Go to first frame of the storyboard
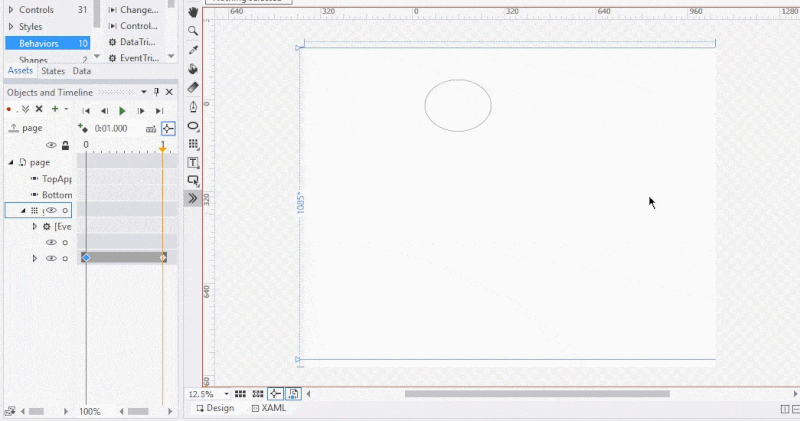This screenshot has height=421, width=800. (86, 111)
